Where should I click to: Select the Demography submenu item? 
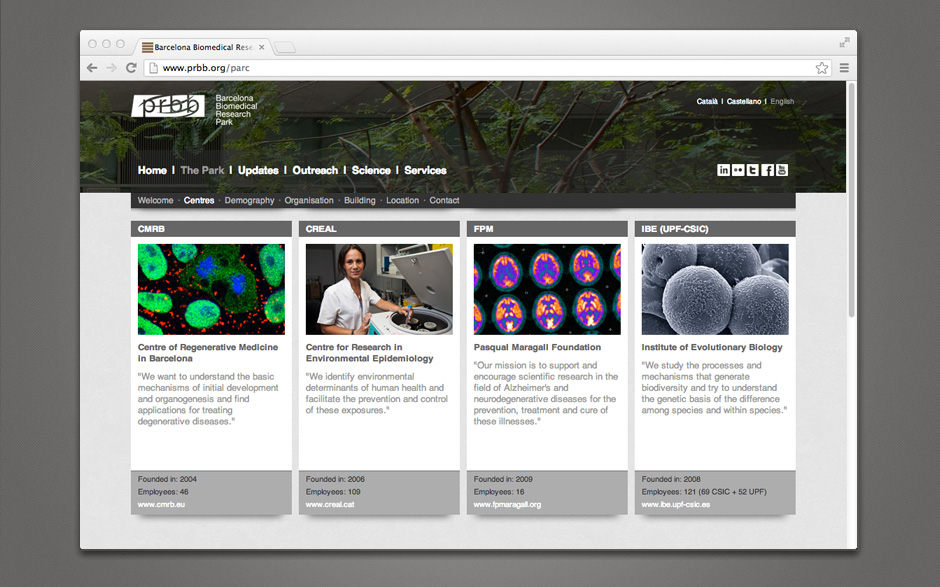pyautogui.click(x=249, y=201)
